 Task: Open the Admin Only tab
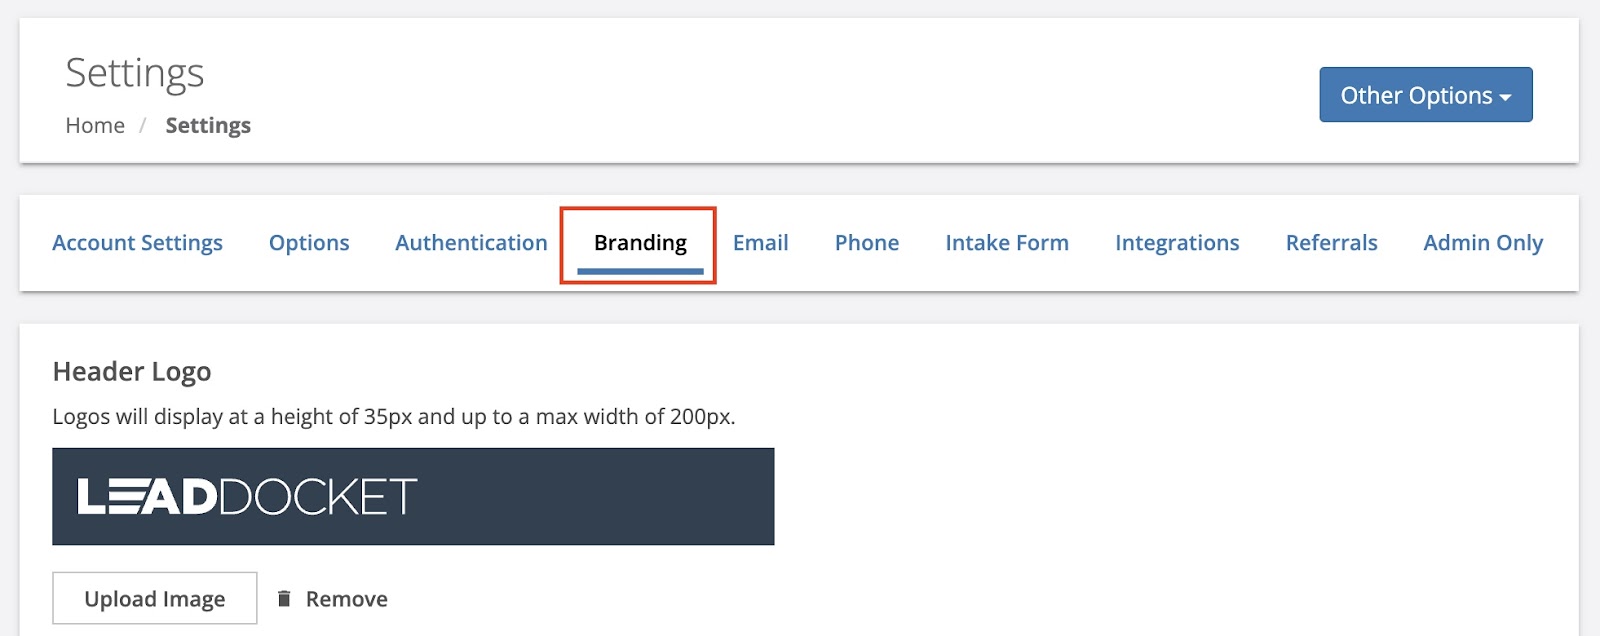click(x=1483, y=243)
